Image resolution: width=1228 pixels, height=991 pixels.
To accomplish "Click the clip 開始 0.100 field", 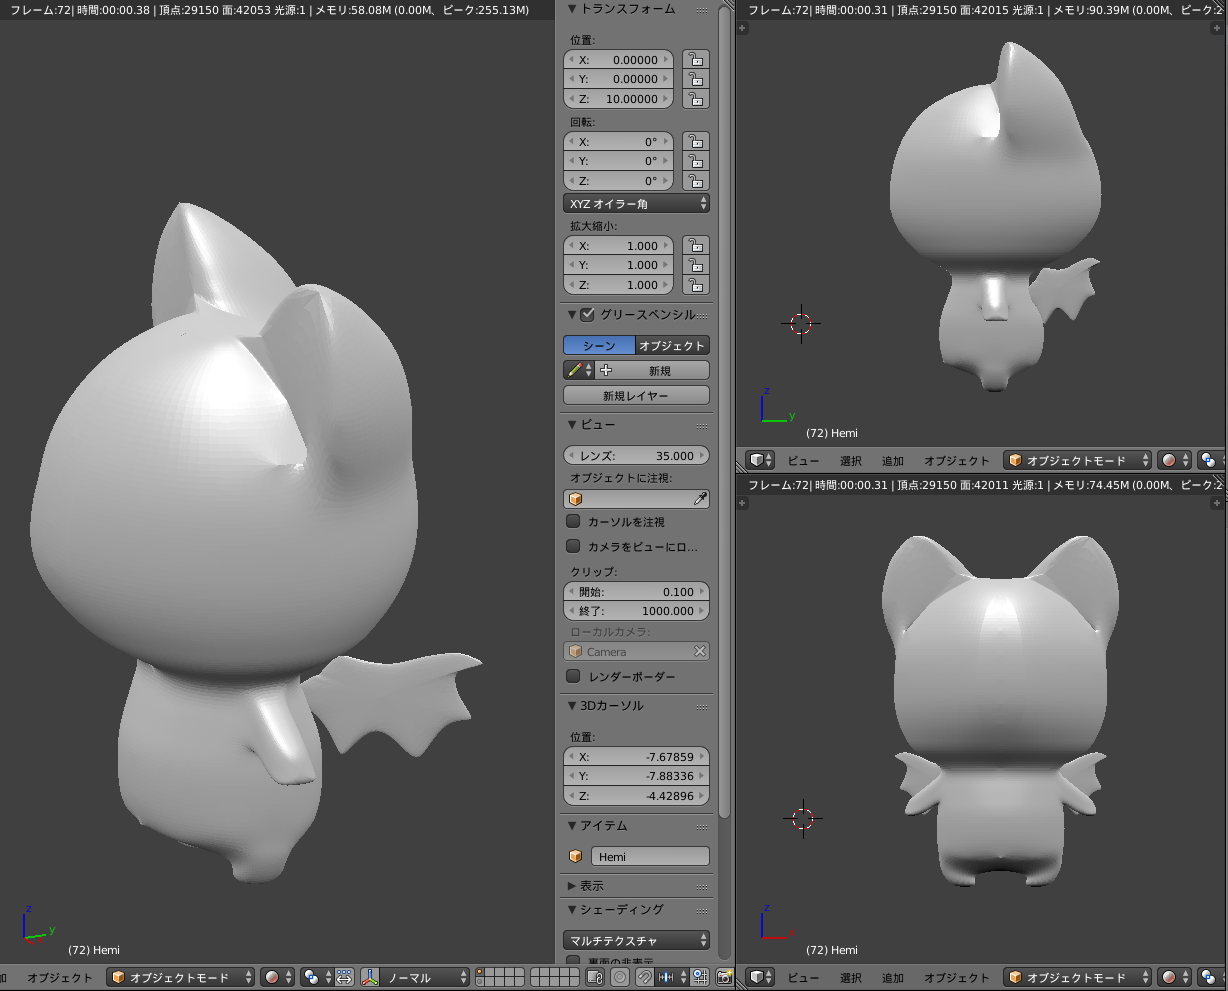I will click(636, 592).
